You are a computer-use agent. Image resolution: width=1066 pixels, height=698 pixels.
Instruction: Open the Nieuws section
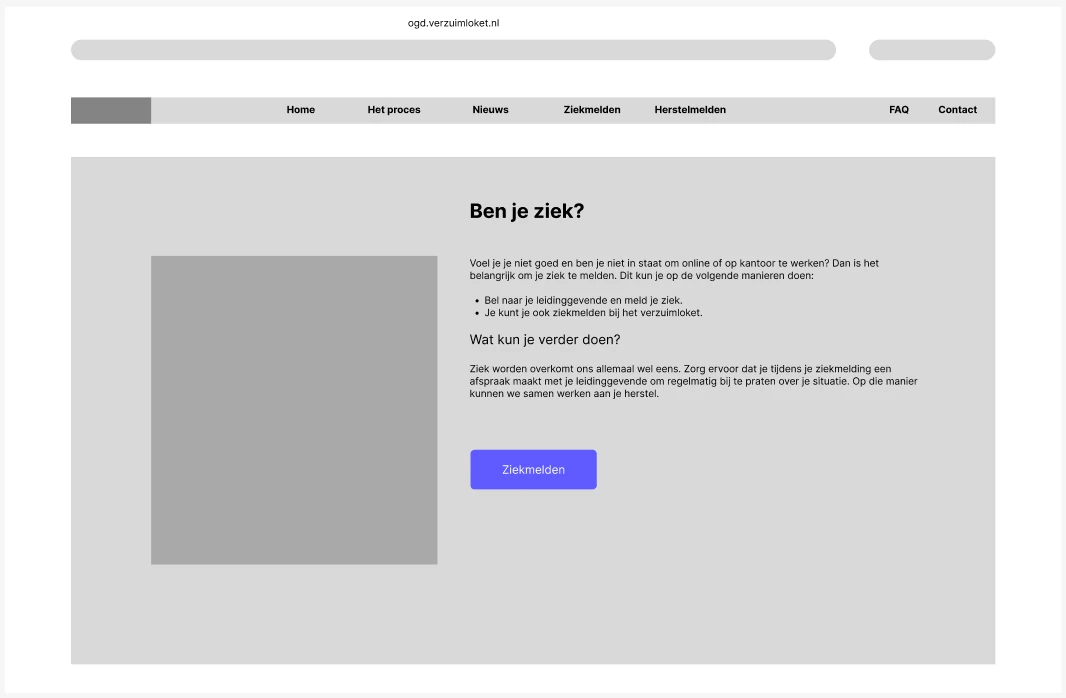pos(490,109)
